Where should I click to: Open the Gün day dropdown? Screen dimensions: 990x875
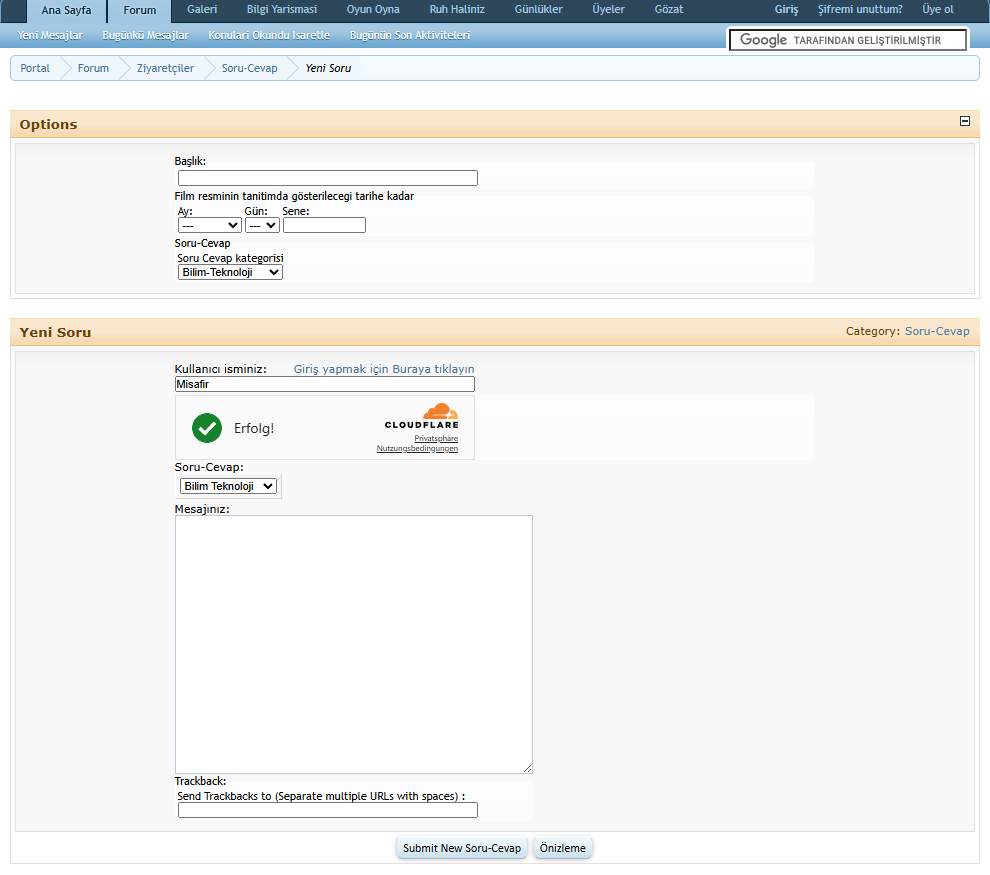point(262,225)
